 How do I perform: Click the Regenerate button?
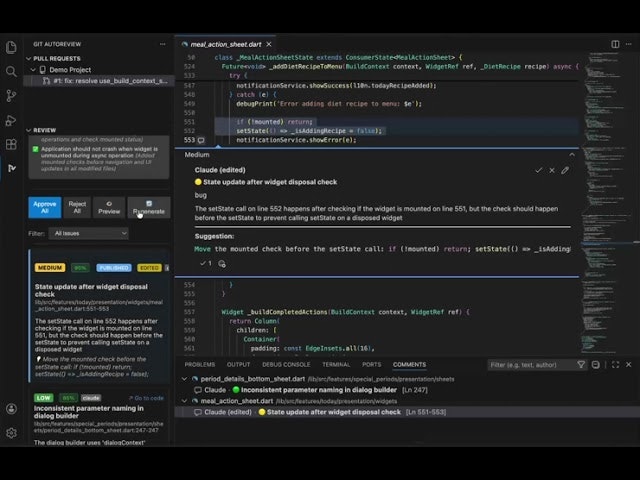click(149, 207)
